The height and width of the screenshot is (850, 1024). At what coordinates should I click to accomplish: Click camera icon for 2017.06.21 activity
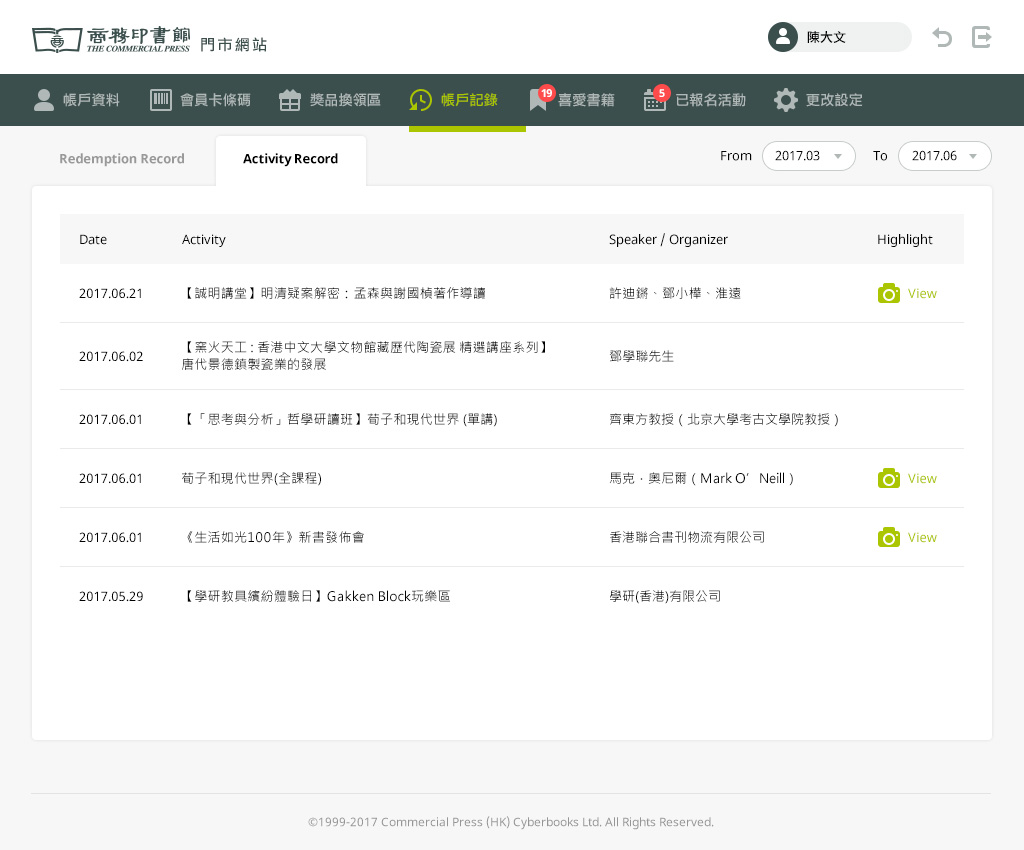coord(888,293)
